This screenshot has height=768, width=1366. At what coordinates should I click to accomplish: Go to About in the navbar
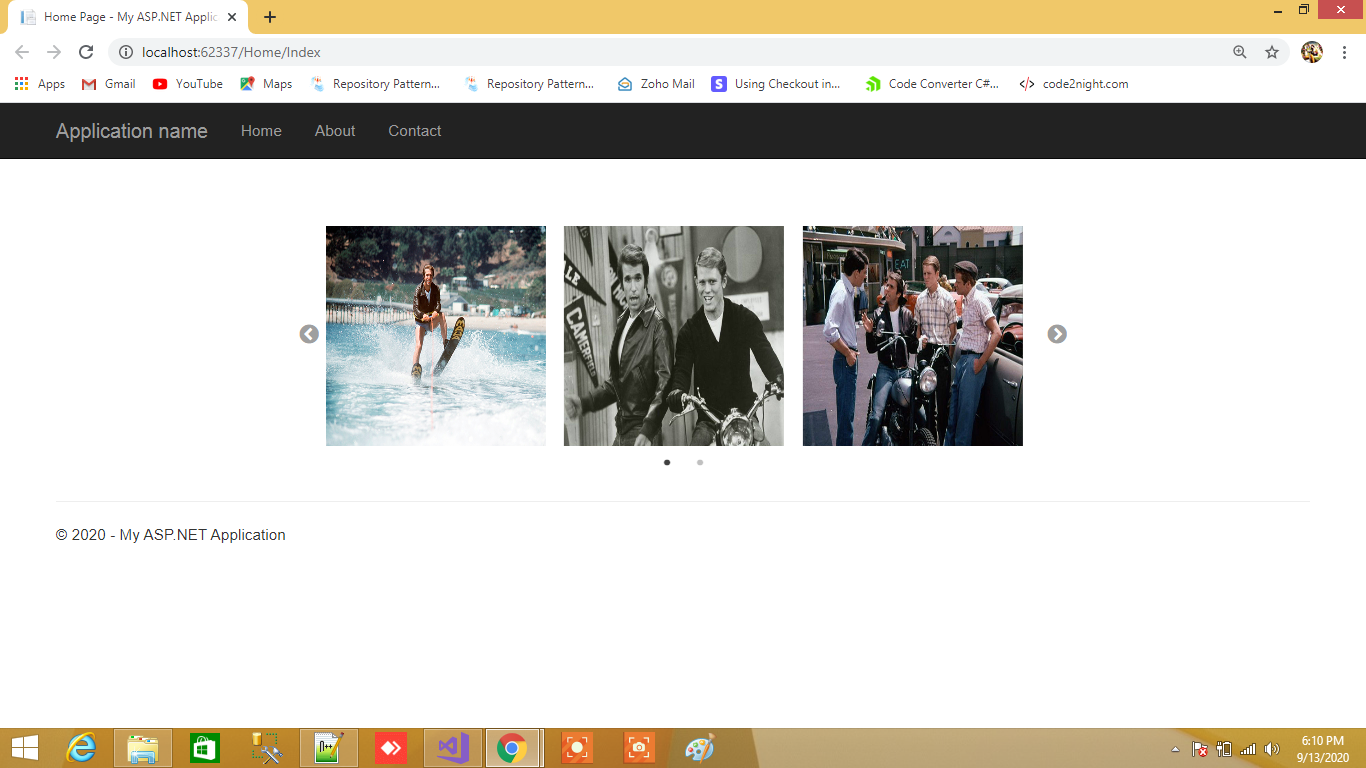click(x=335, y=131)
